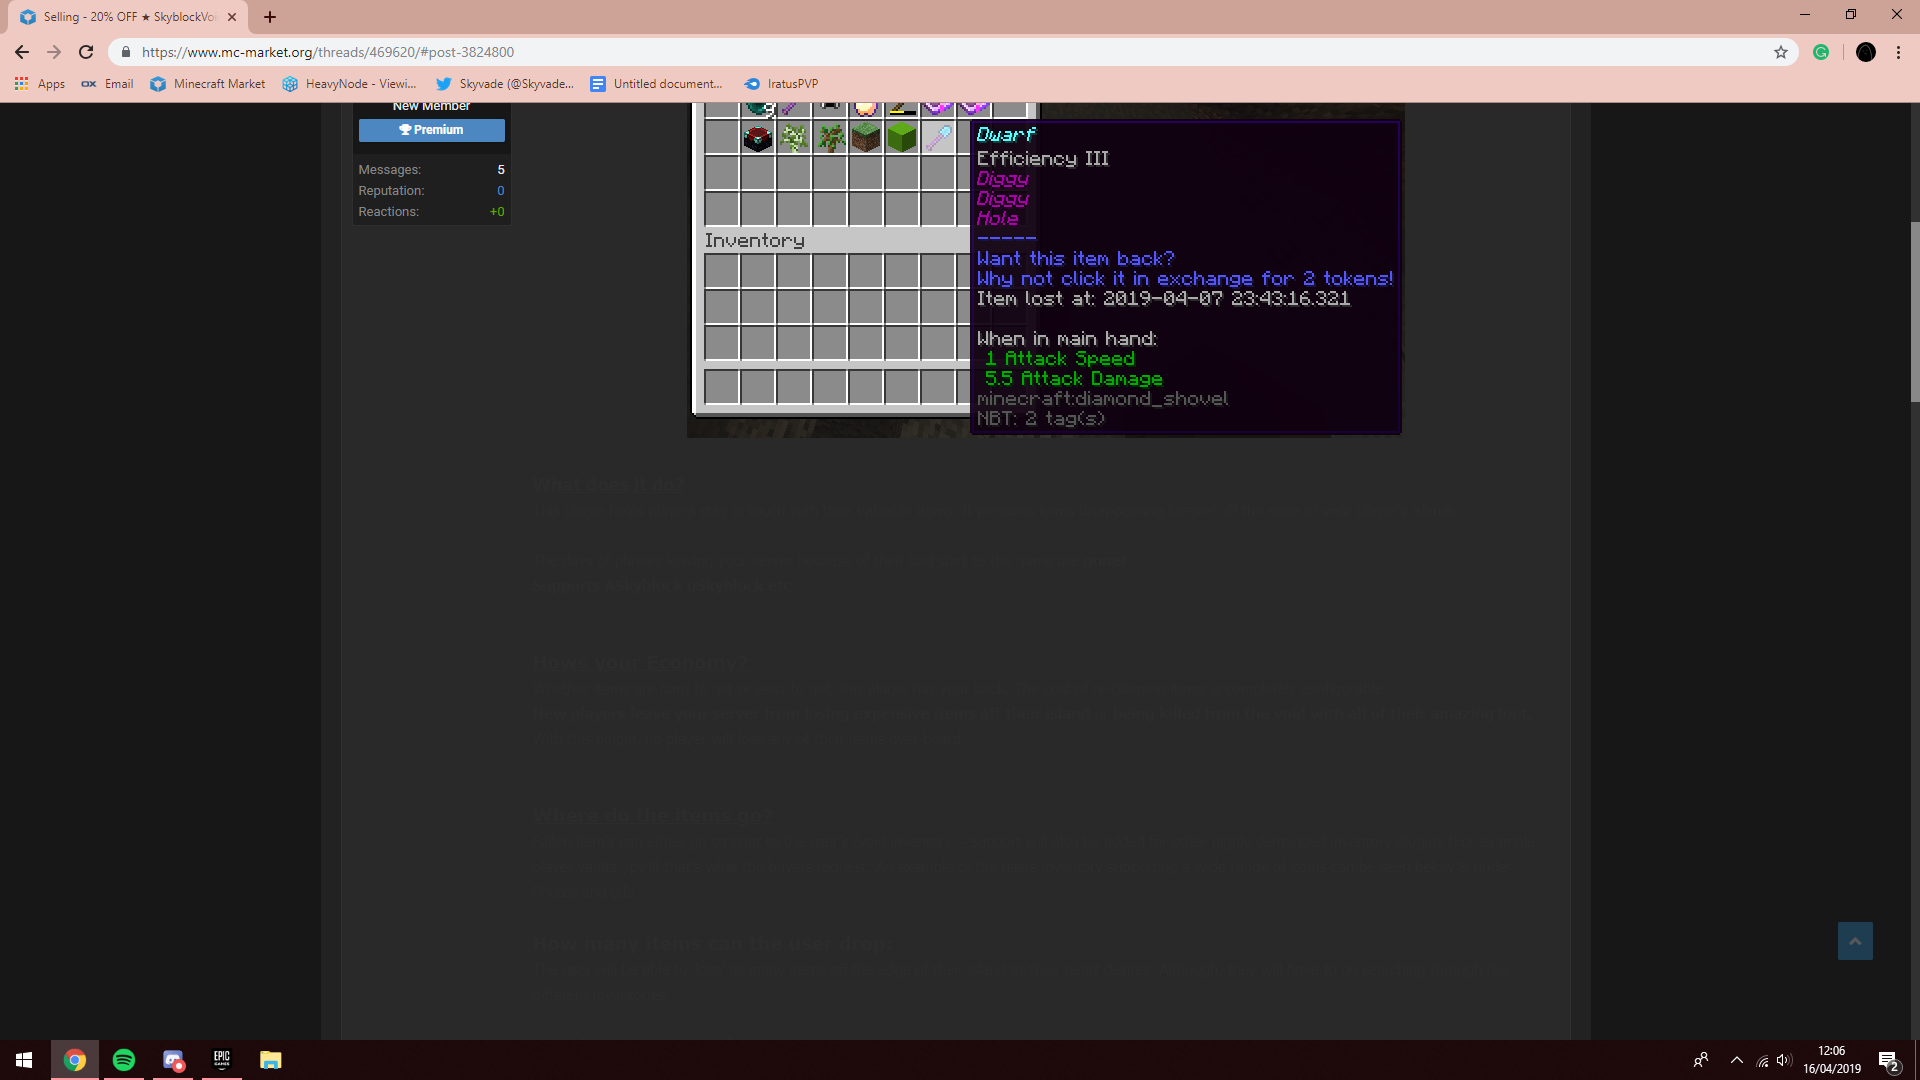This screenshot has width=1920, height=1080.
Task: Open Epic Games Launcher from taskbar
Action: tap(221, 1060)
